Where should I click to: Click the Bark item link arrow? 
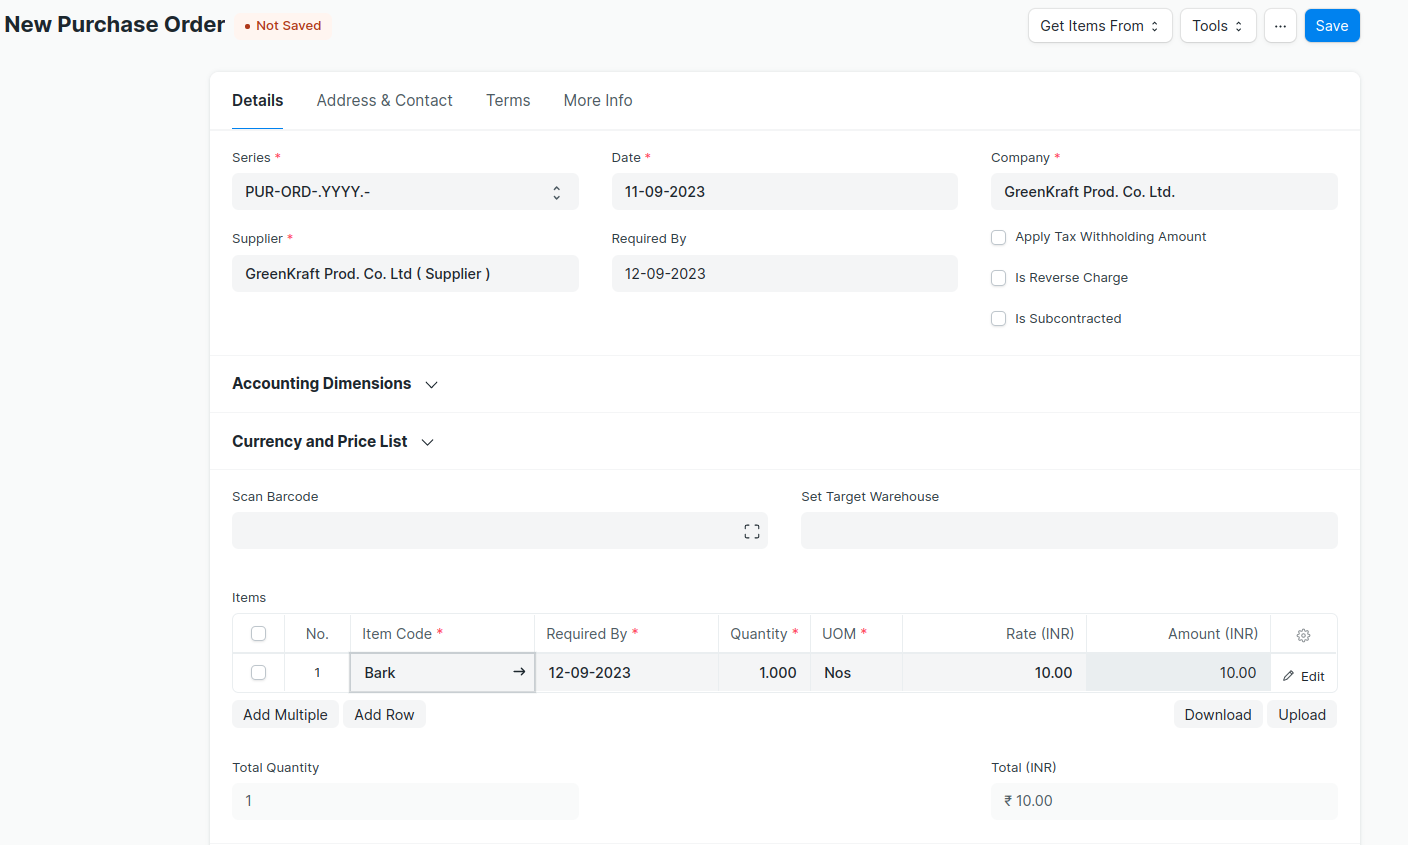point(519,672)
